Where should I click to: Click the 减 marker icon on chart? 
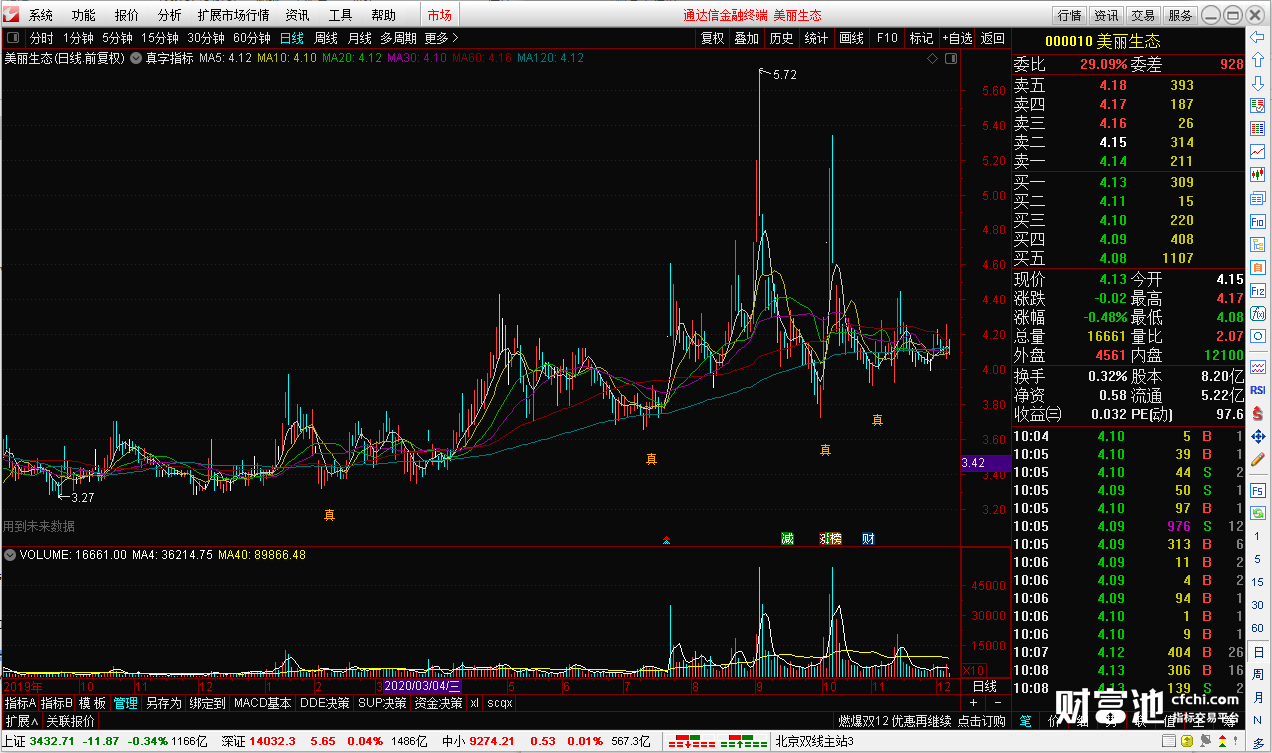(x=788, y=539)
